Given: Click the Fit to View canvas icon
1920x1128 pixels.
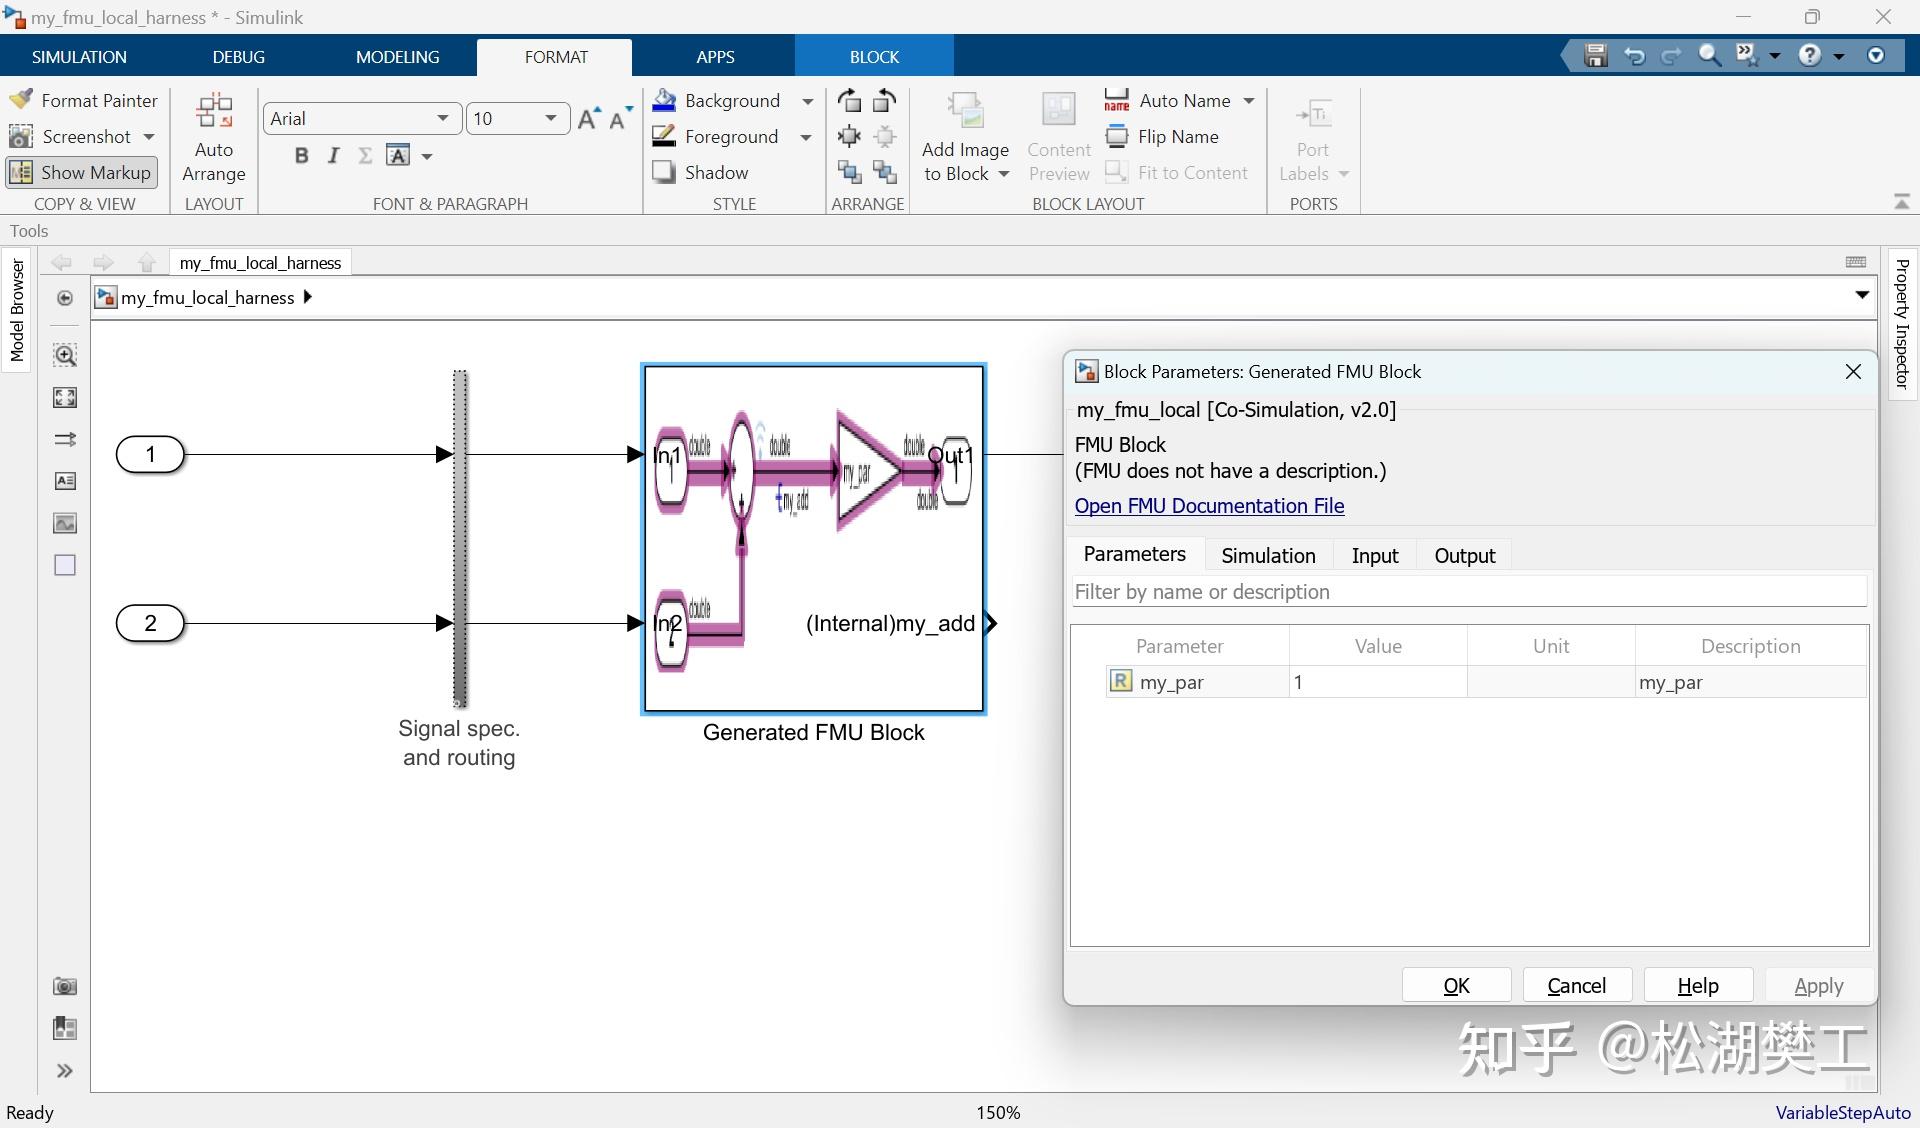Looking at the screenshot, I should [65, 397].
